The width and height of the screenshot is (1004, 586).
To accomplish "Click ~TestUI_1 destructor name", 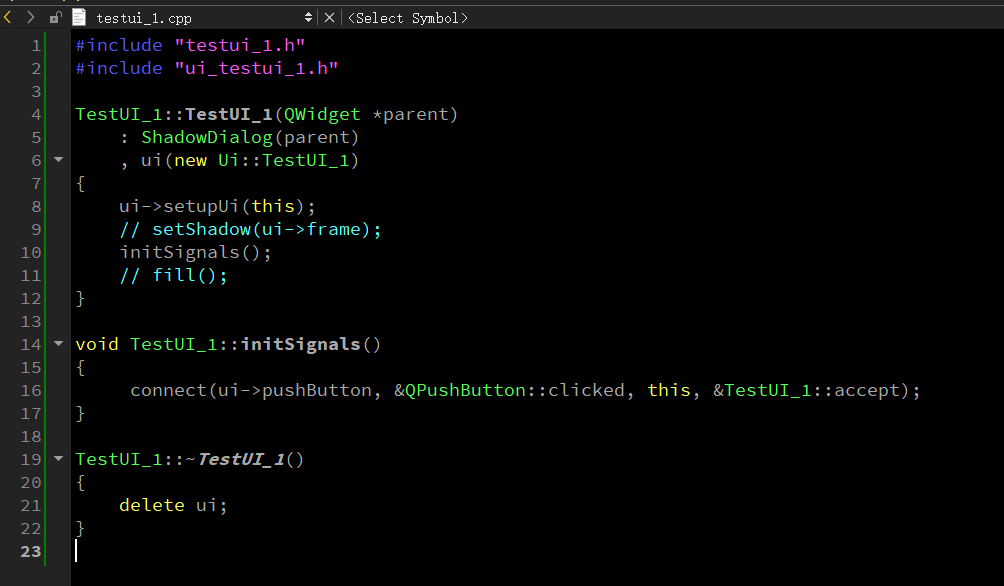I will [x=235, y=459].
